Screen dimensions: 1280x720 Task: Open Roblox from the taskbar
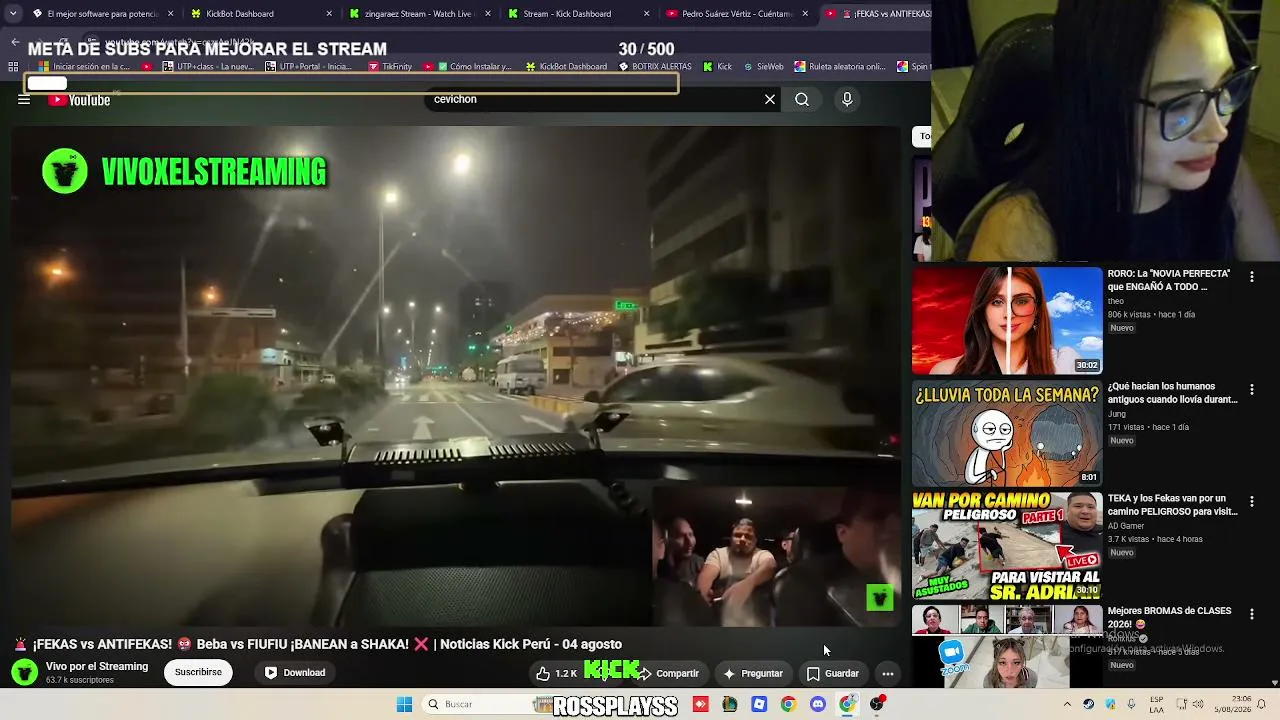pos(759,704)
